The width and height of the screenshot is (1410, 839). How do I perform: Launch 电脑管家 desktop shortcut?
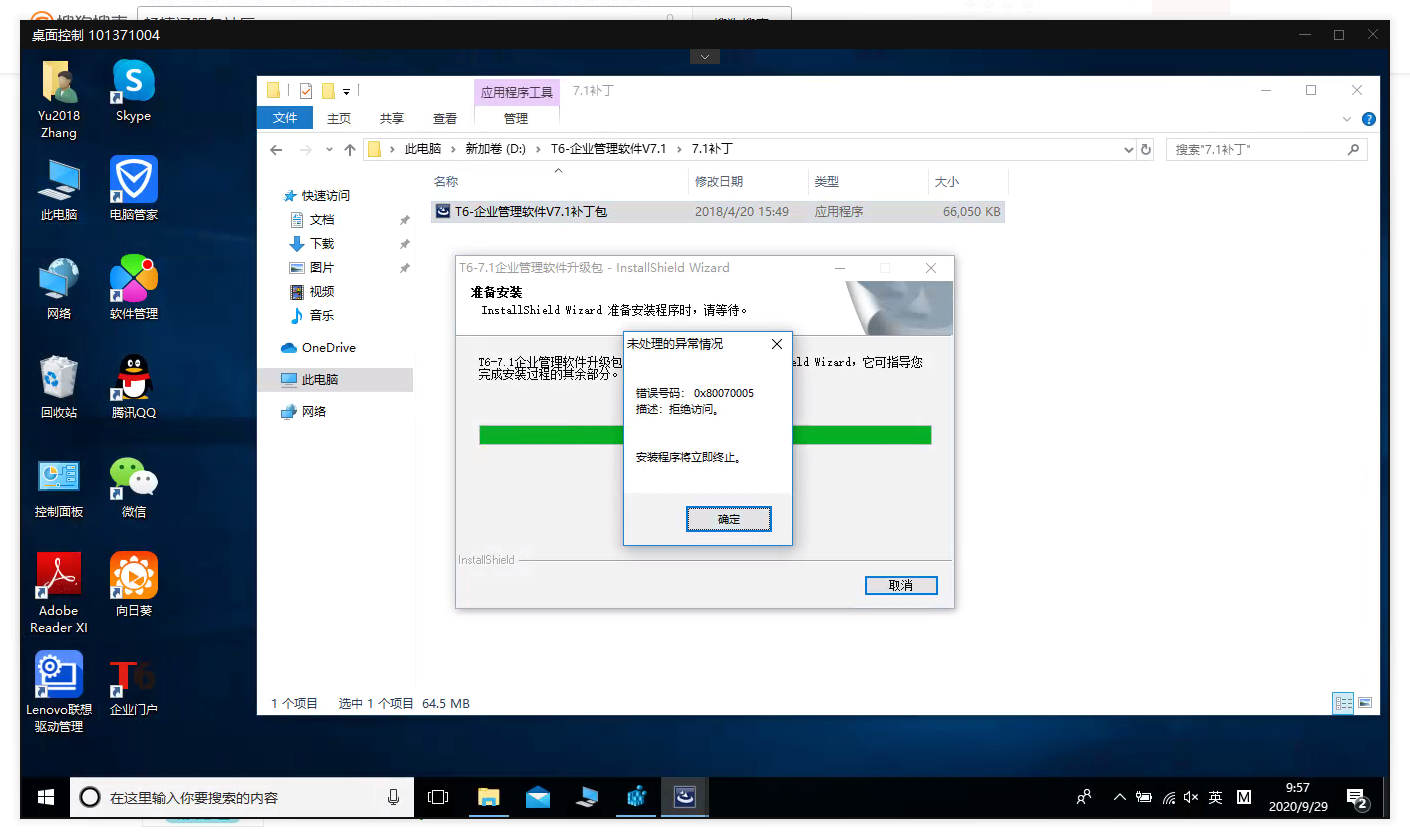[x=133, y=189]
